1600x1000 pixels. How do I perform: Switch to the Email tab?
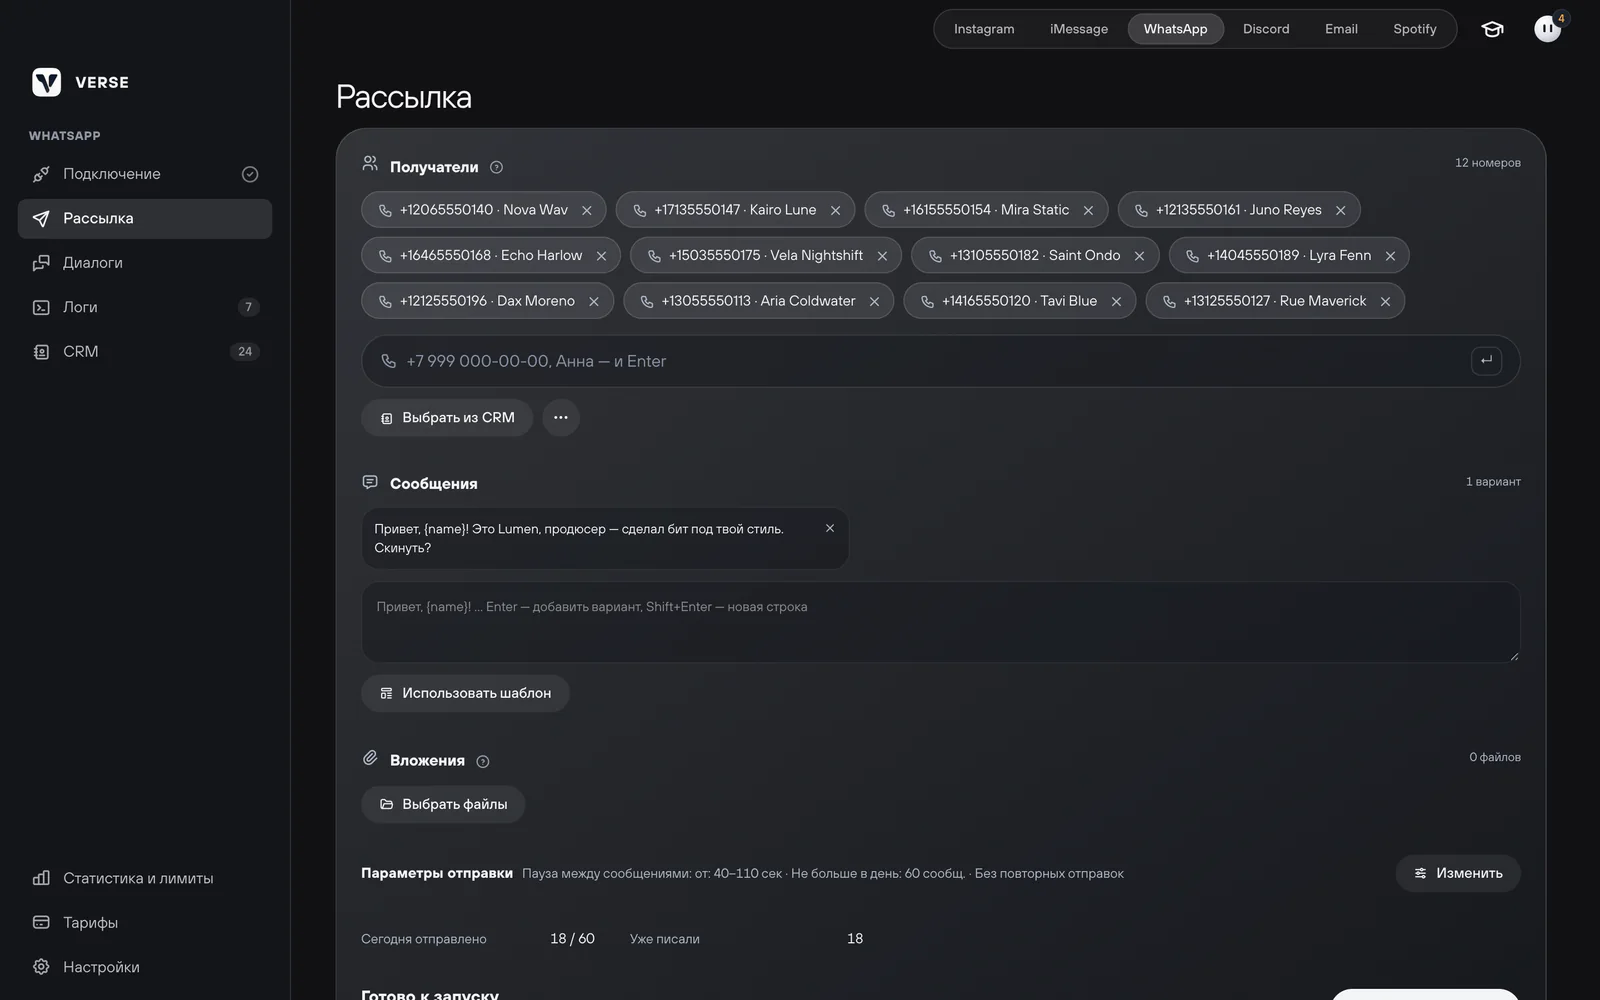[x=1341, y=29]
